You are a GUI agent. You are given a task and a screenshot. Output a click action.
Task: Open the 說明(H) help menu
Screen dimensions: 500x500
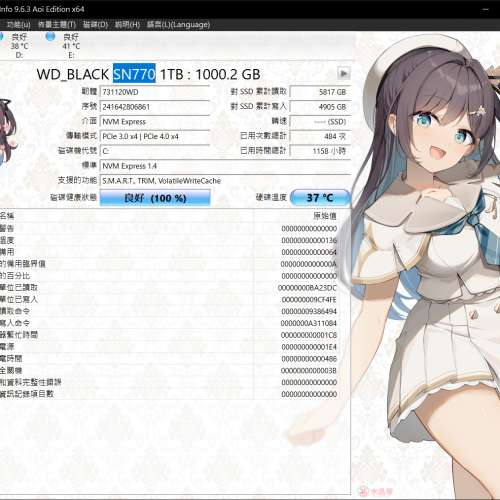click(x=127, y=25)
